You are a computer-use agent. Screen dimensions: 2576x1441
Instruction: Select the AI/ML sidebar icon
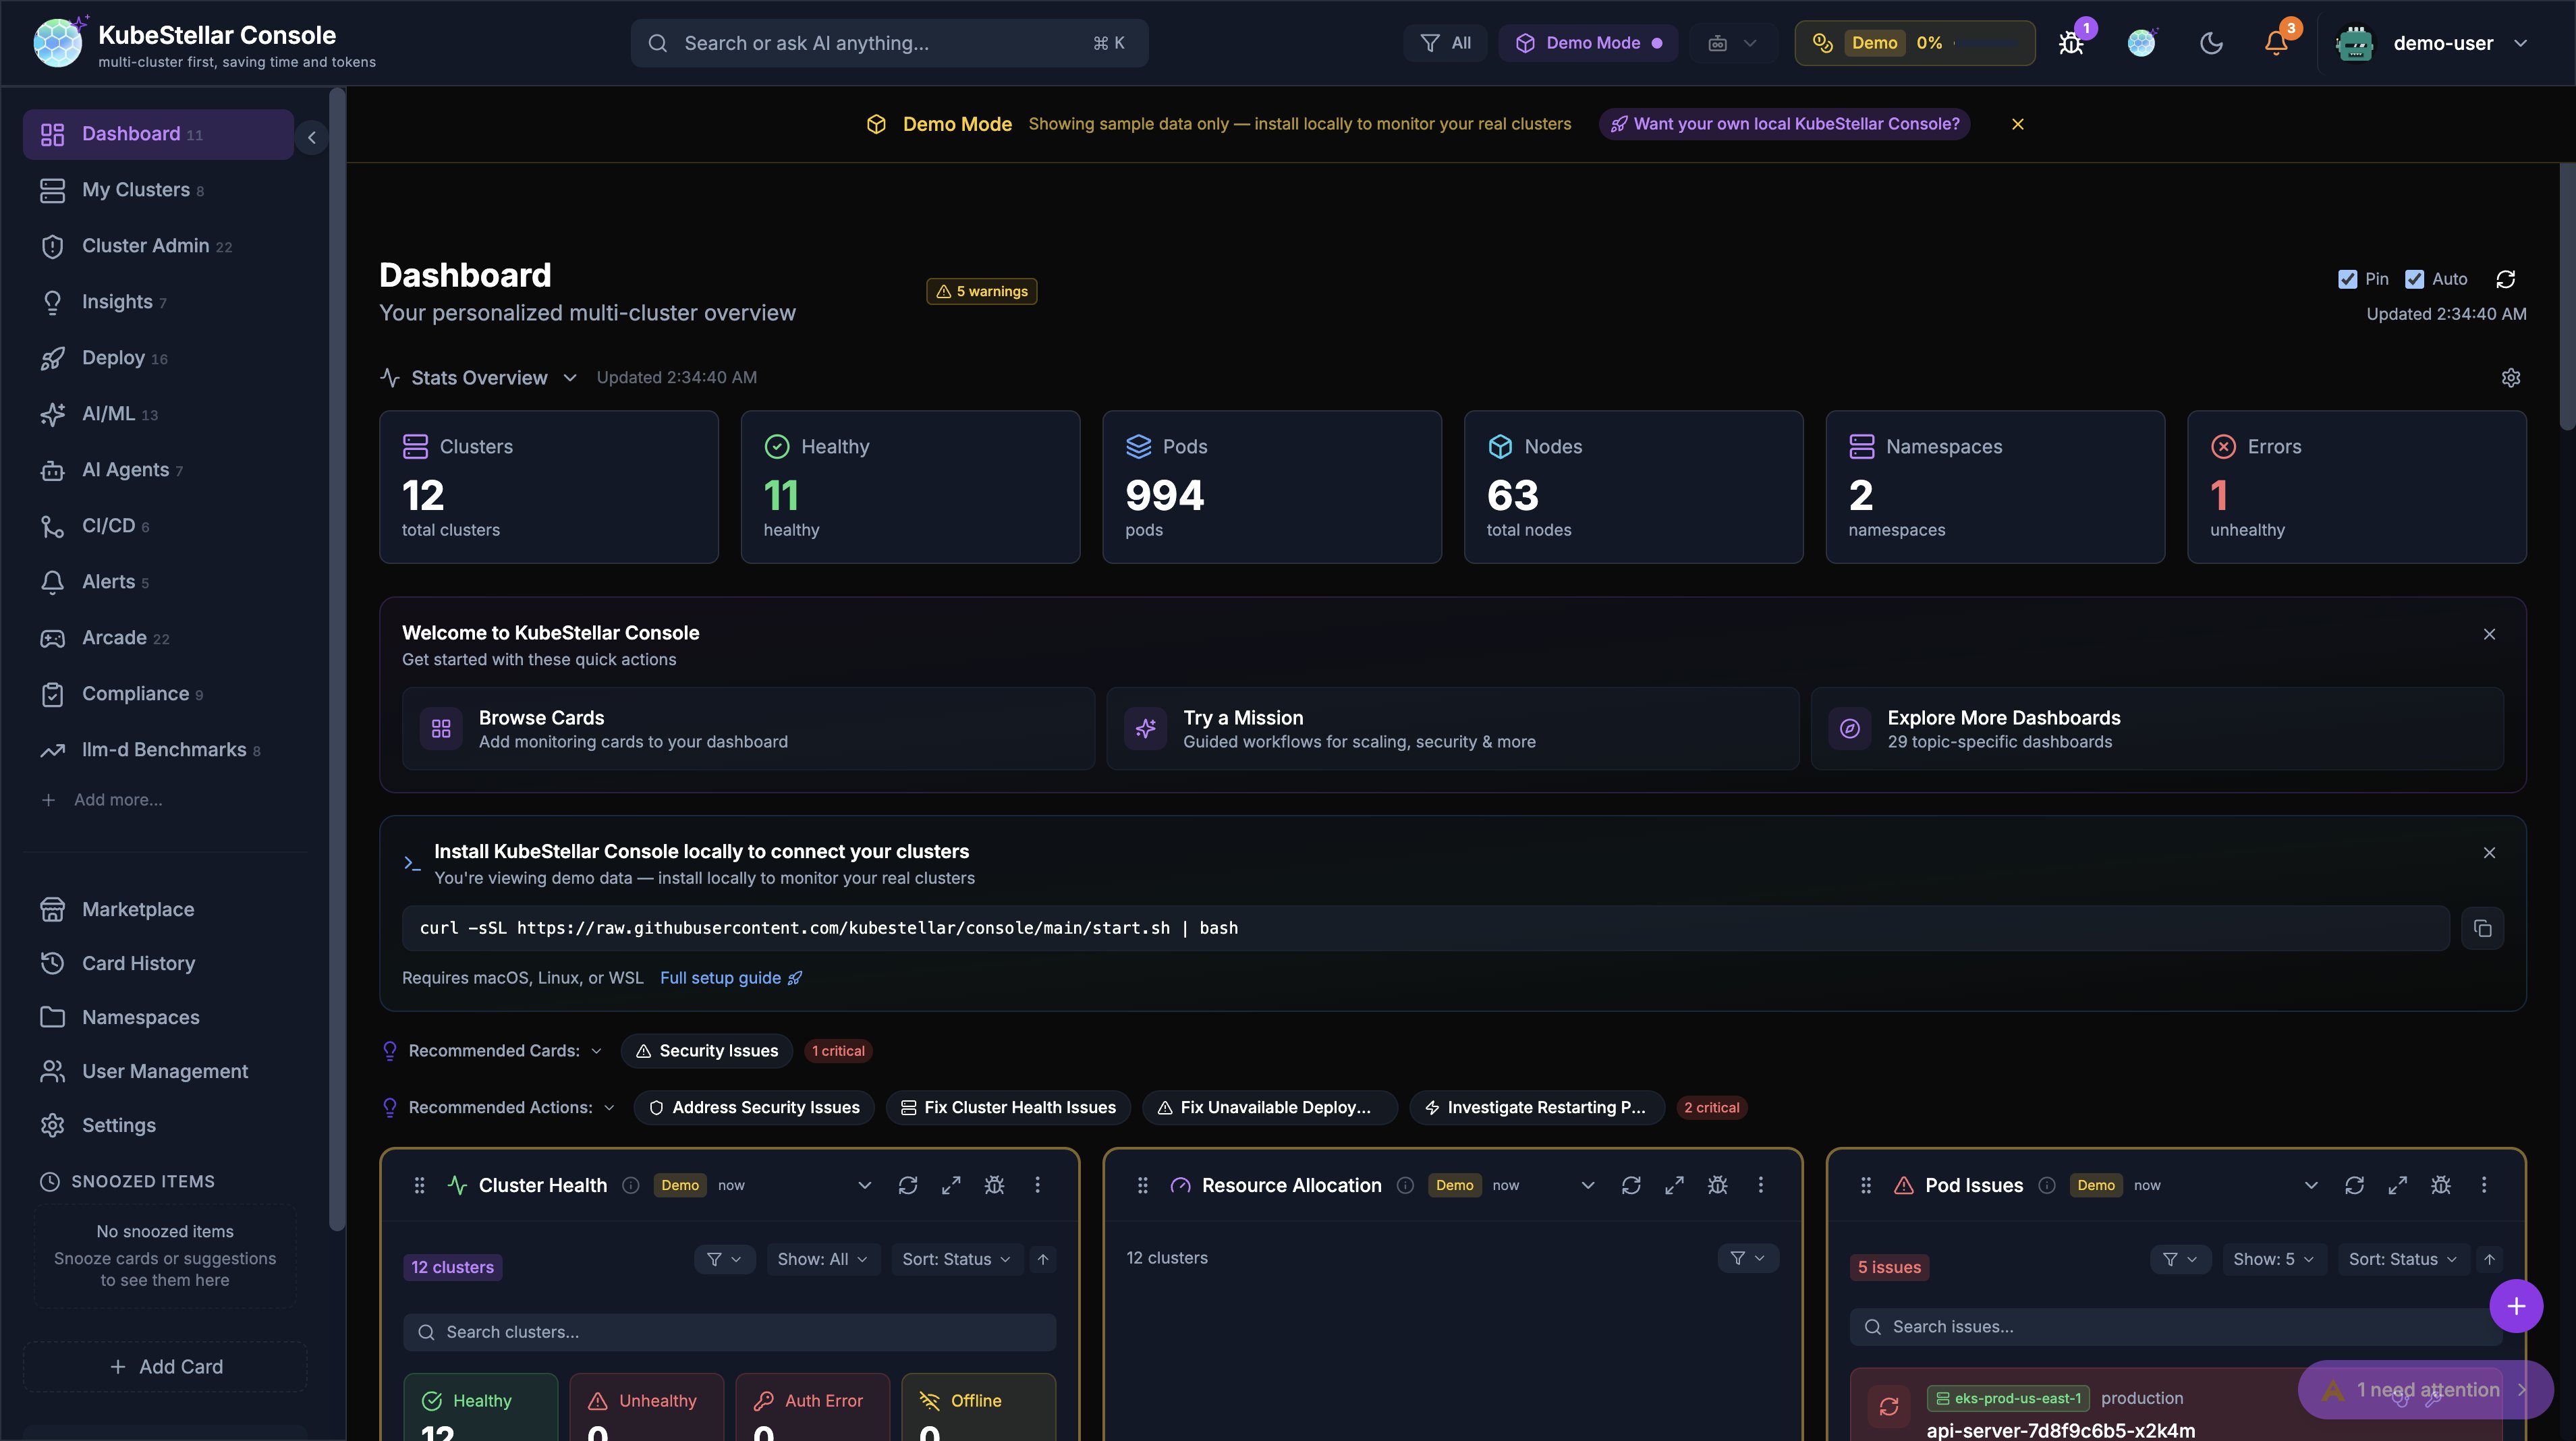[x=53, y=414]
